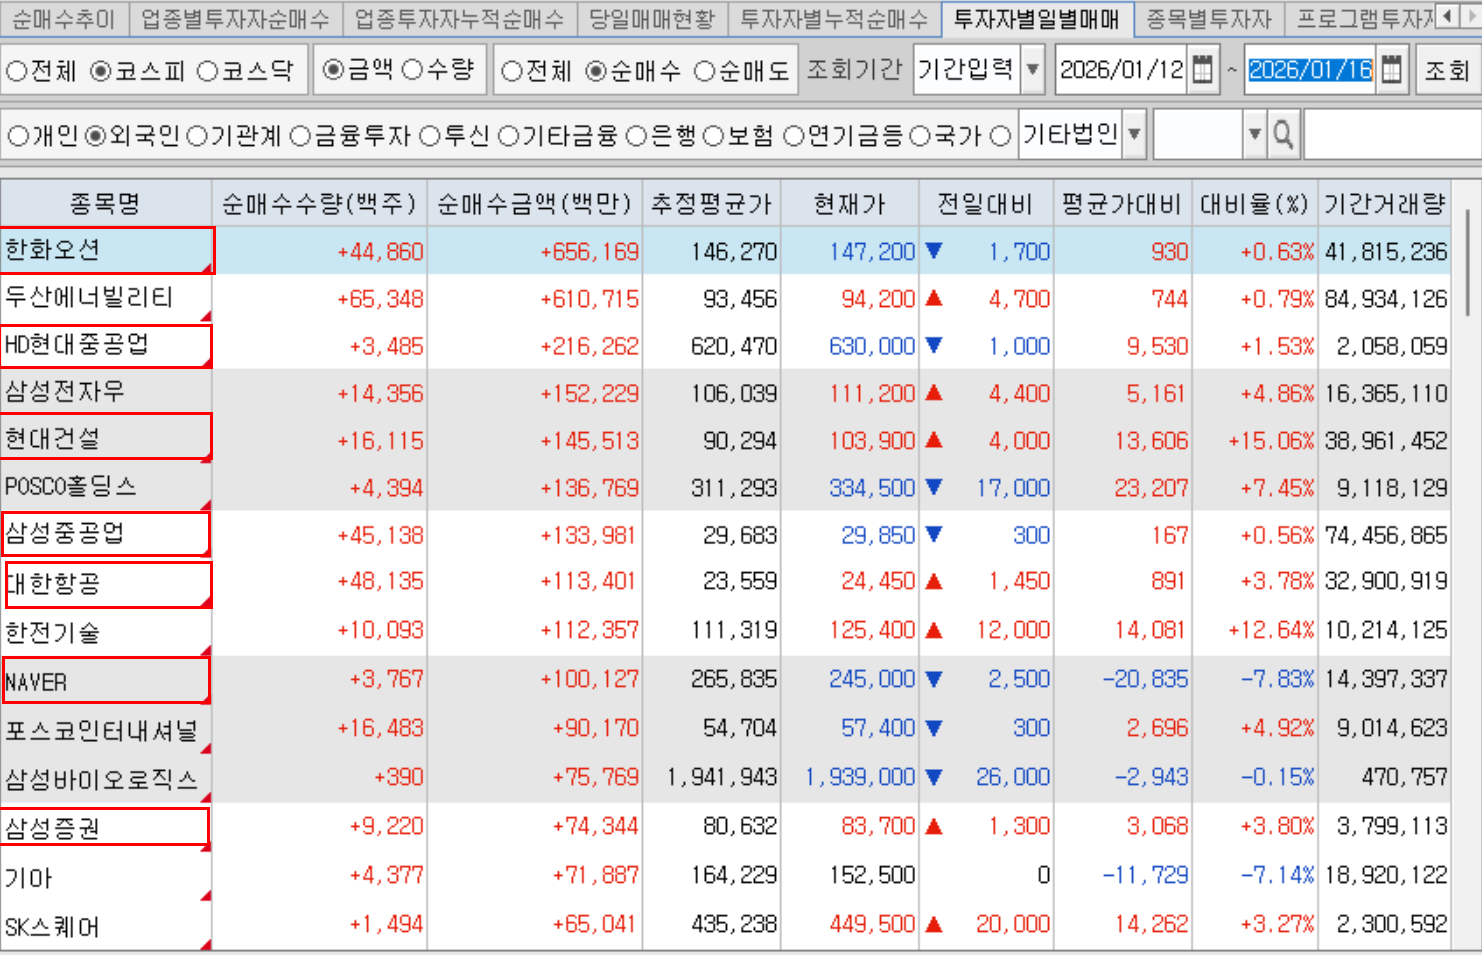Click the magnifier search icon
Screen dimensions: 1482x955
1283,135
